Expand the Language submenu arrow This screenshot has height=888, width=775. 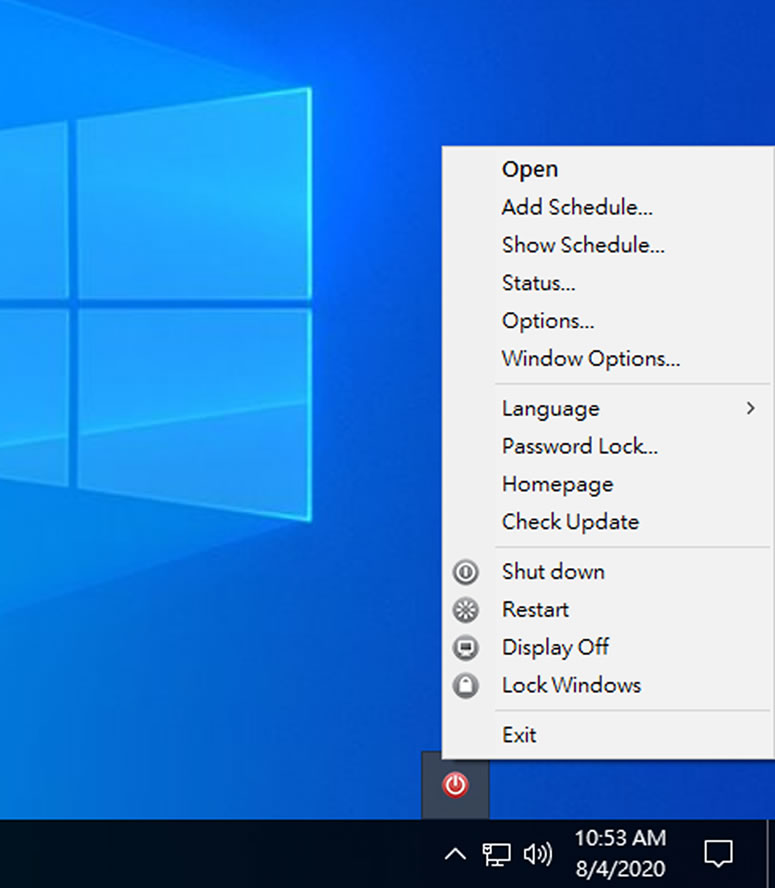coord(751,408)
